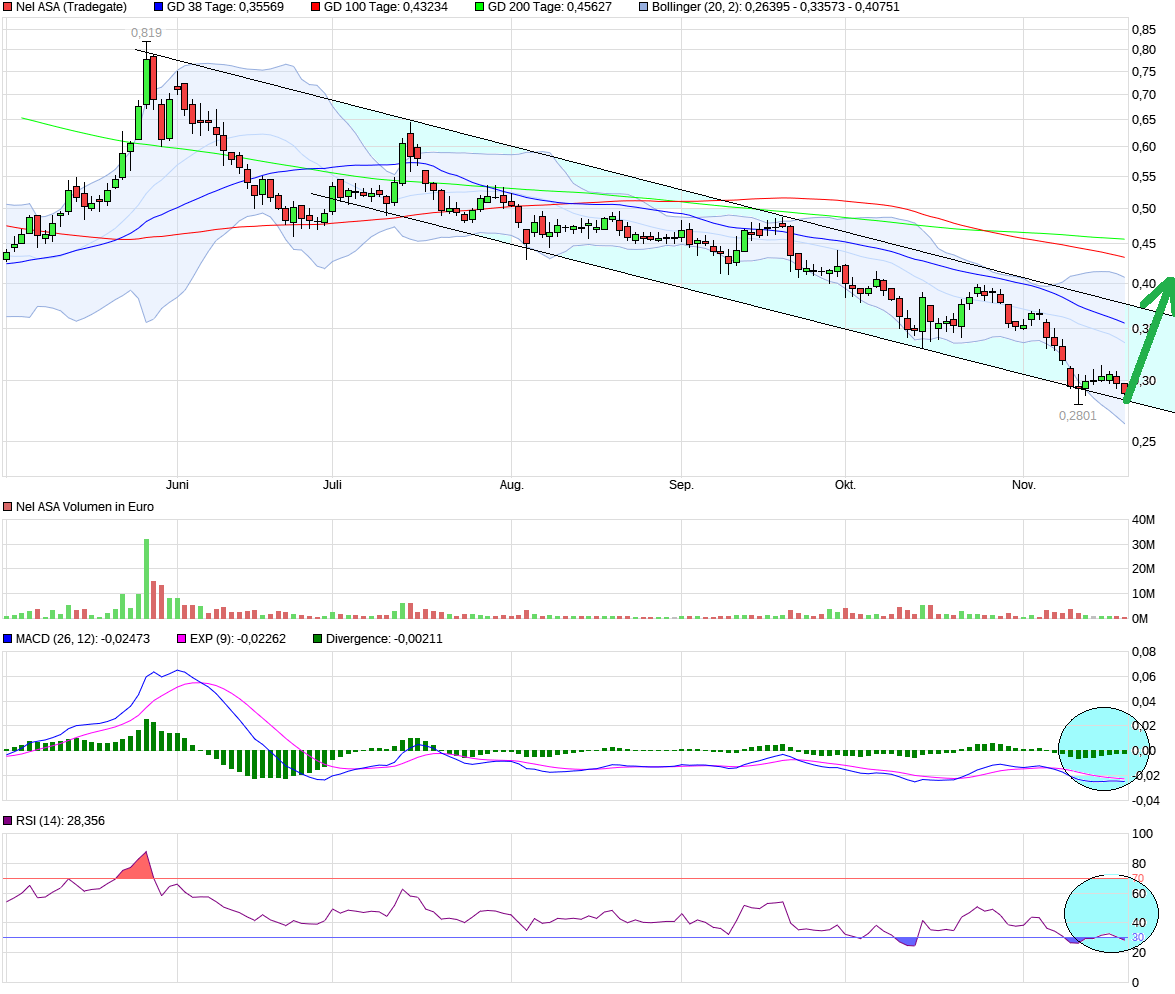Click the magenta EXP (9) legend swatch
1175x994 pixels.
181,639
